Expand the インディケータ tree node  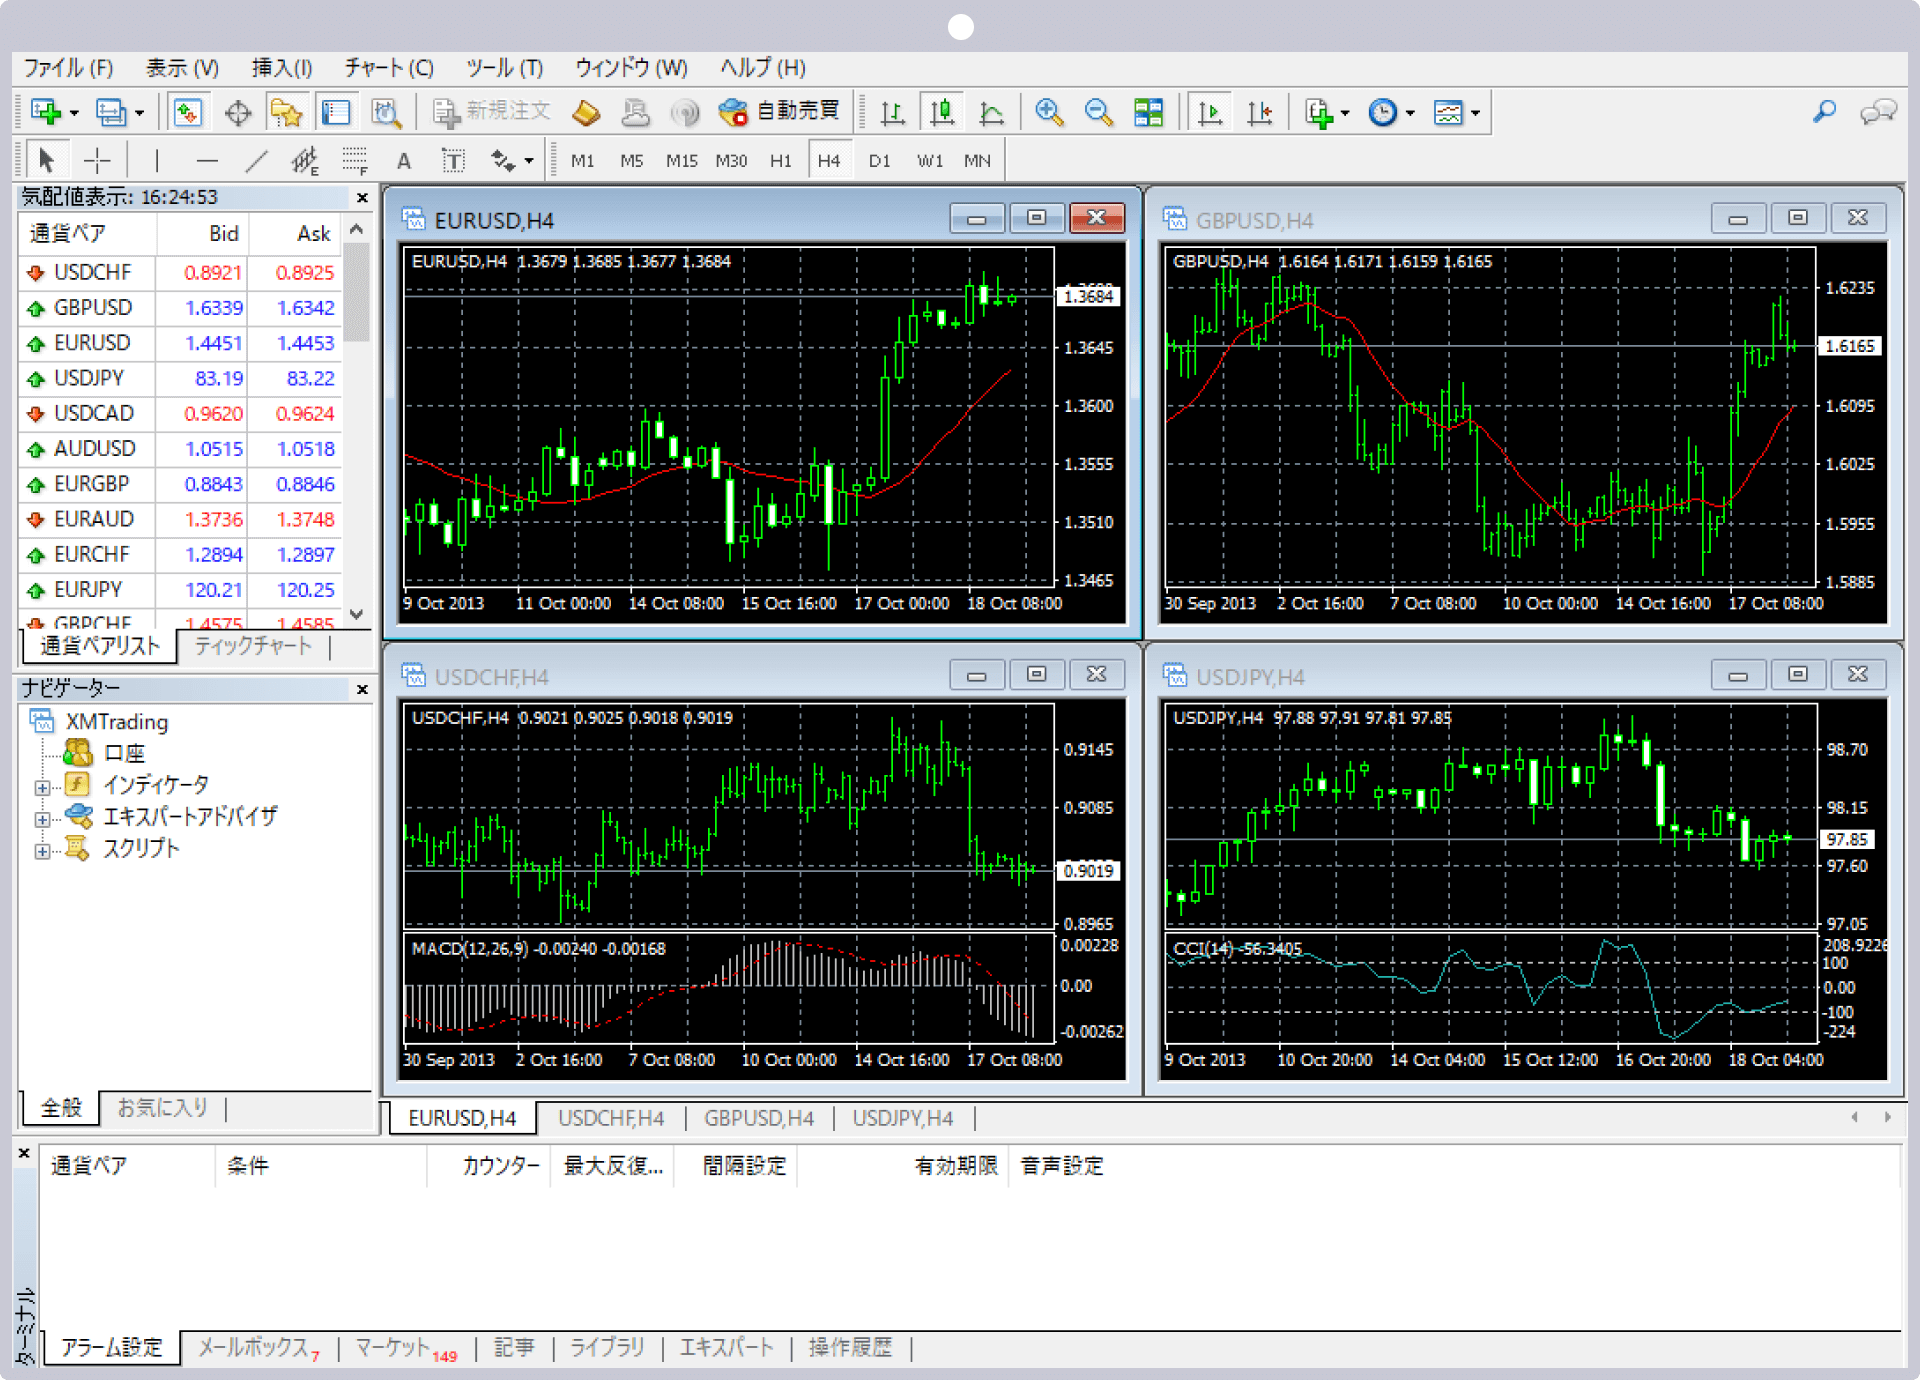coord(42,787)
